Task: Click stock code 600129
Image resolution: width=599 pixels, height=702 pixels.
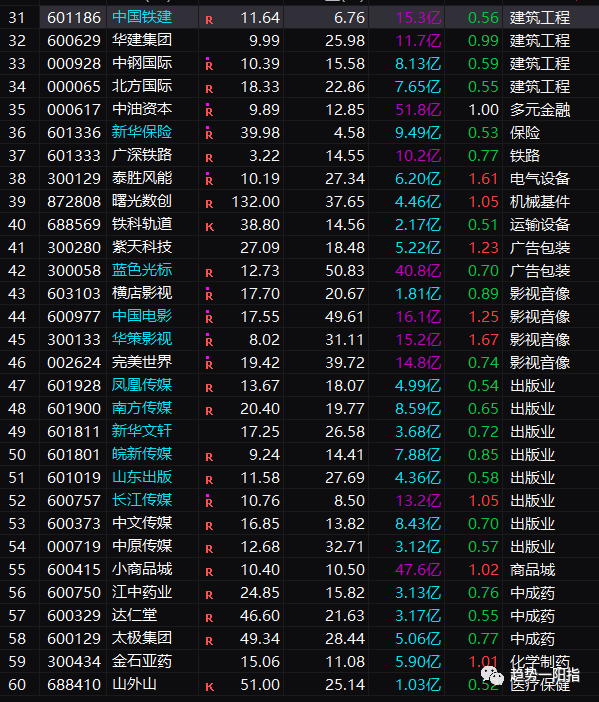Action: click(74, 638)
